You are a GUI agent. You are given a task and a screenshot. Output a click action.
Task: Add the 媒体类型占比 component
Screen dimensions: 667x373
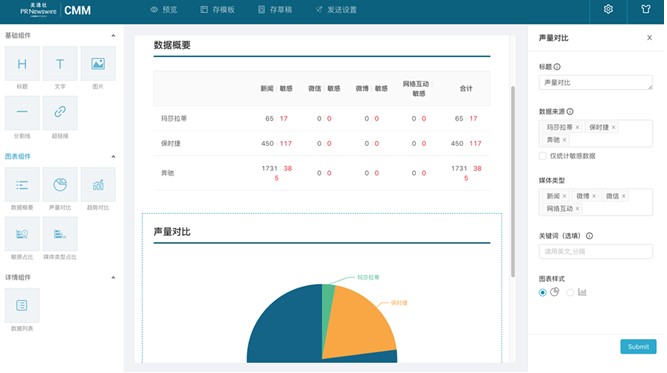pos(60,234)
